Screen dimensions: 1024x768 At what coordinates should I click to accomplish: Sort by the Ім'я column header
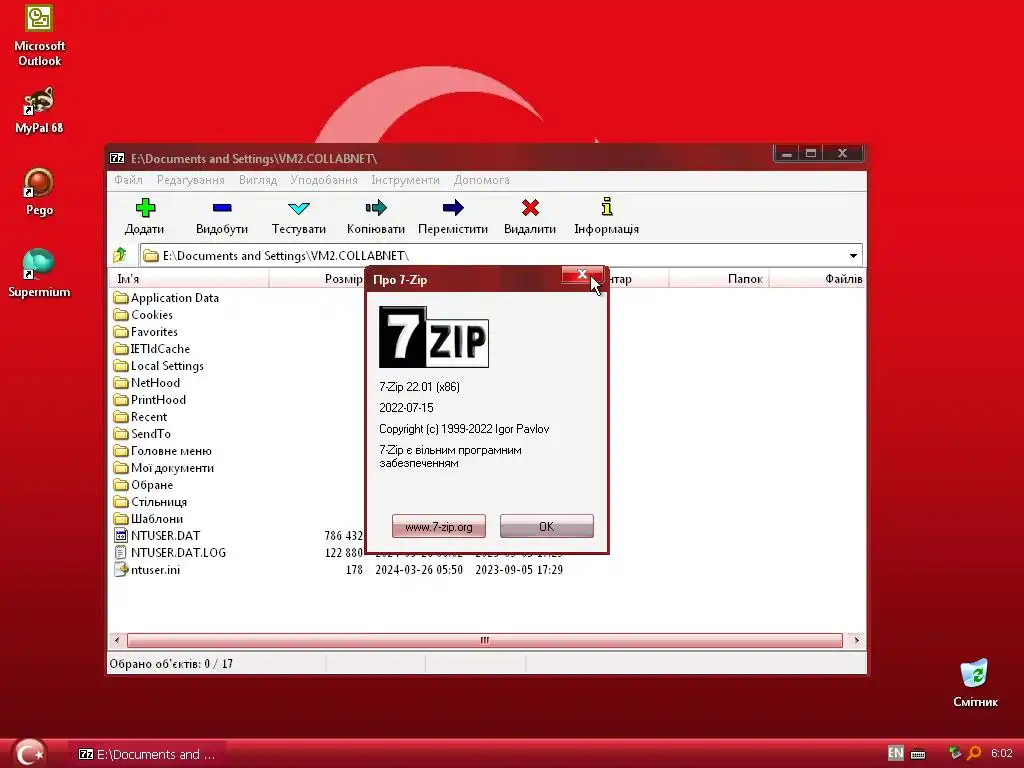[x=189, y=279]
